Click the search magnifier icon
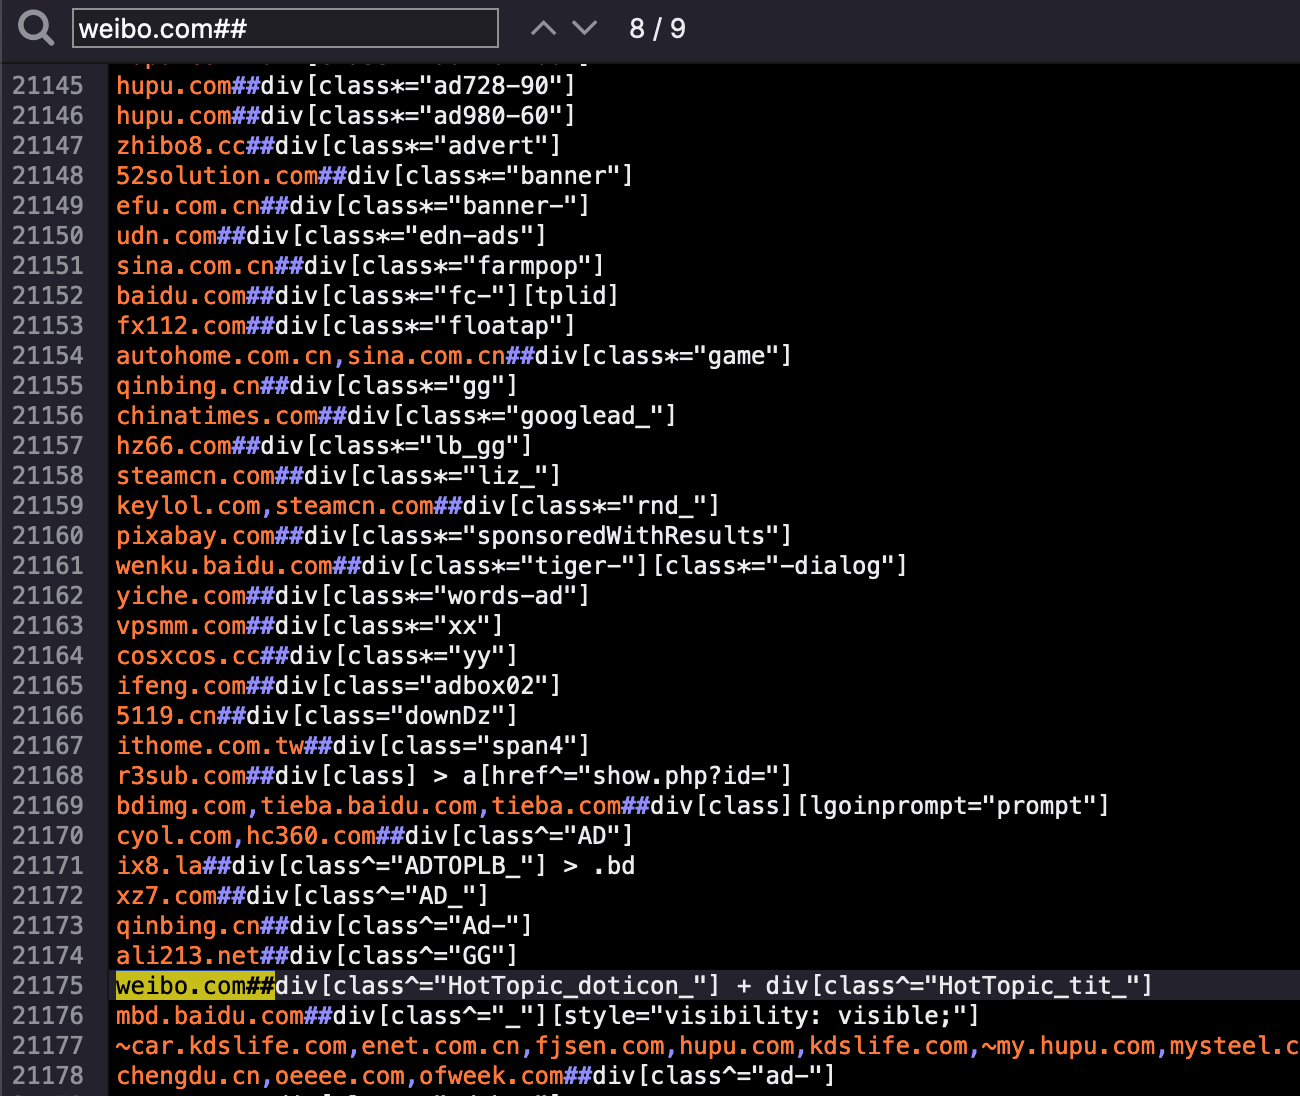Screen dimensions: 1300x1096 click(36, 28)
